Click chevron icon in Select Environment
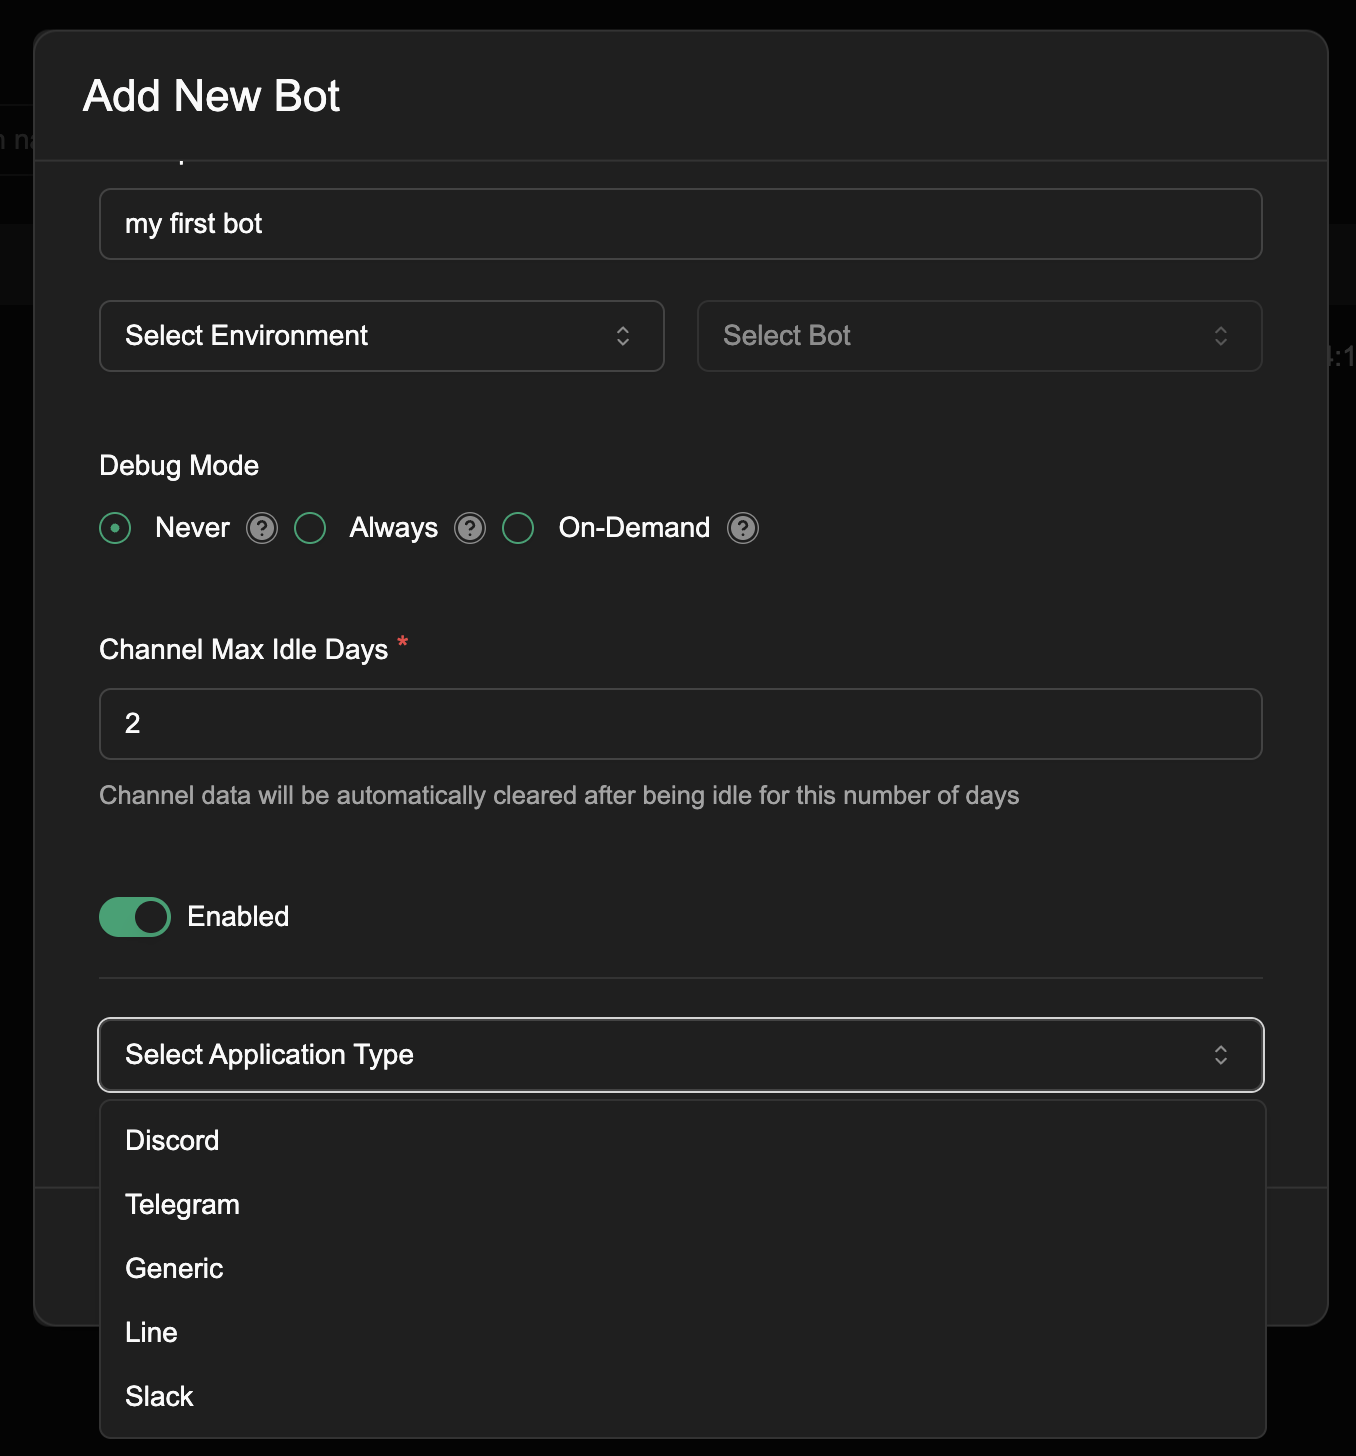This screenshot has height=1456, width=1356. 623,336
